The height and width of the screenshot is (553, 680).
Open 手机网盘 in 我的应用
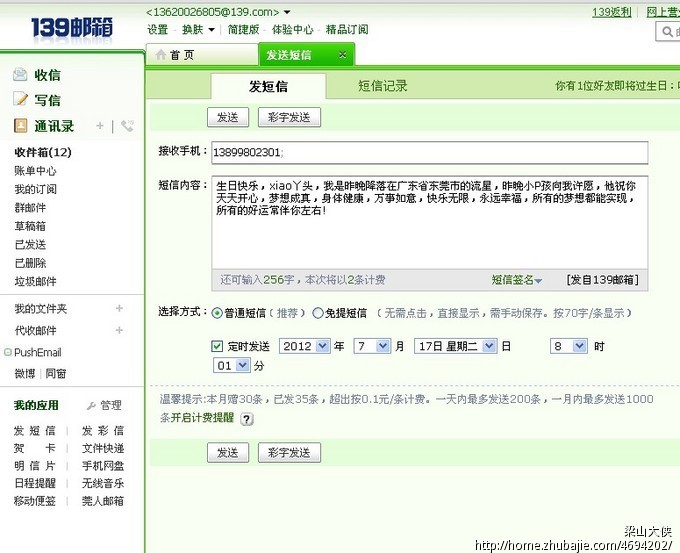point(103,466)
